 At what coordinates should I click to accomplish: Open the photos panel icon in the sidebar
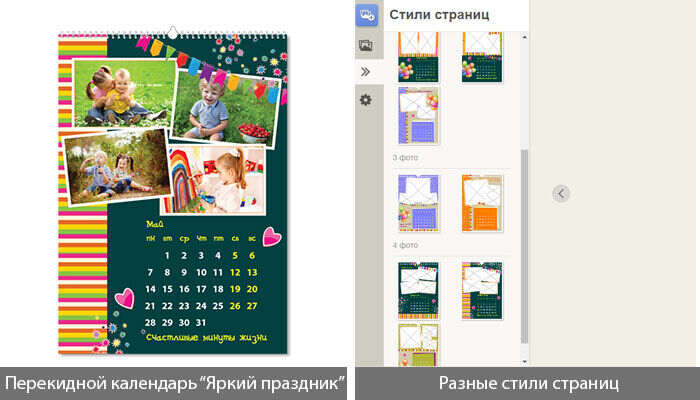click(366, 44)
